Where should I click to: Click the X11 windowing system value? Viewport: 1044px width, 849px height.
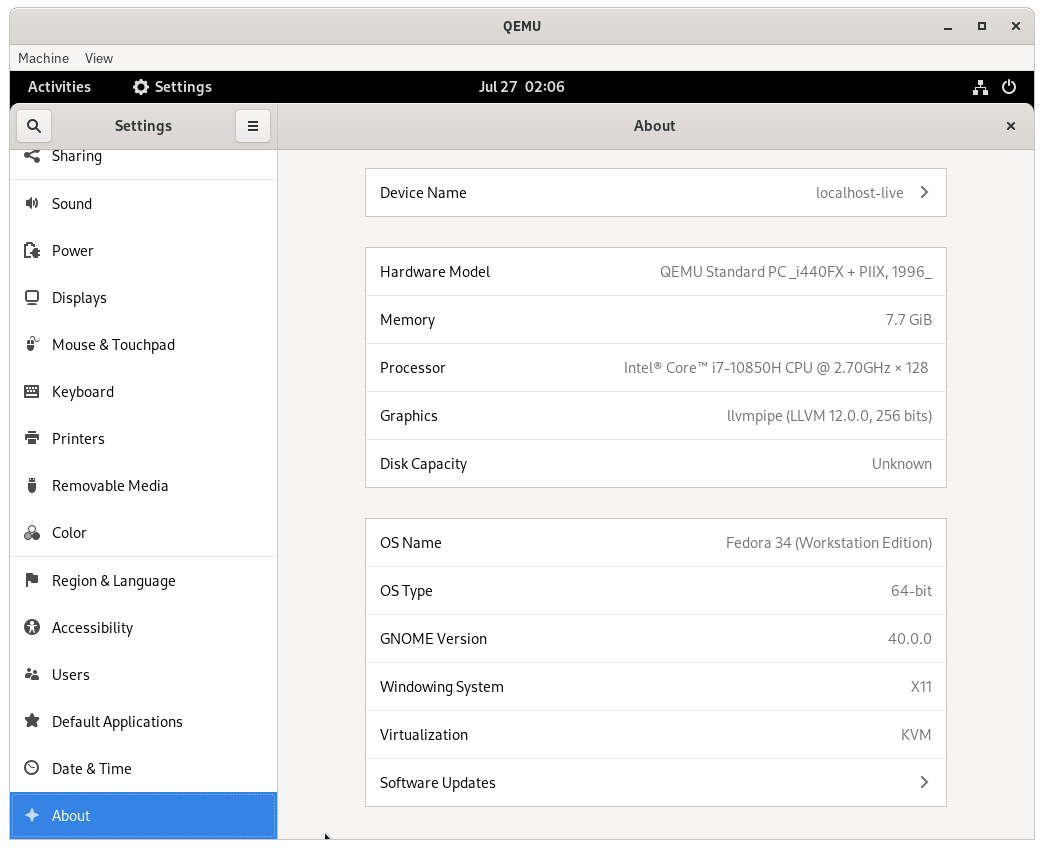click(921, 687)
